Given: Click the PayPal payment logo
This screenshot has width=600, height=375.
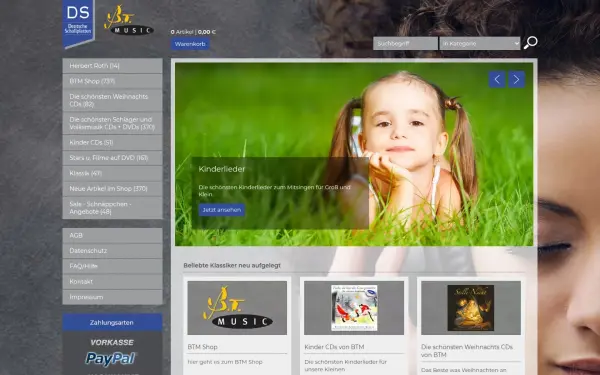Looking at the screenshot, I should pyautogui.click(x=111, y=359).
